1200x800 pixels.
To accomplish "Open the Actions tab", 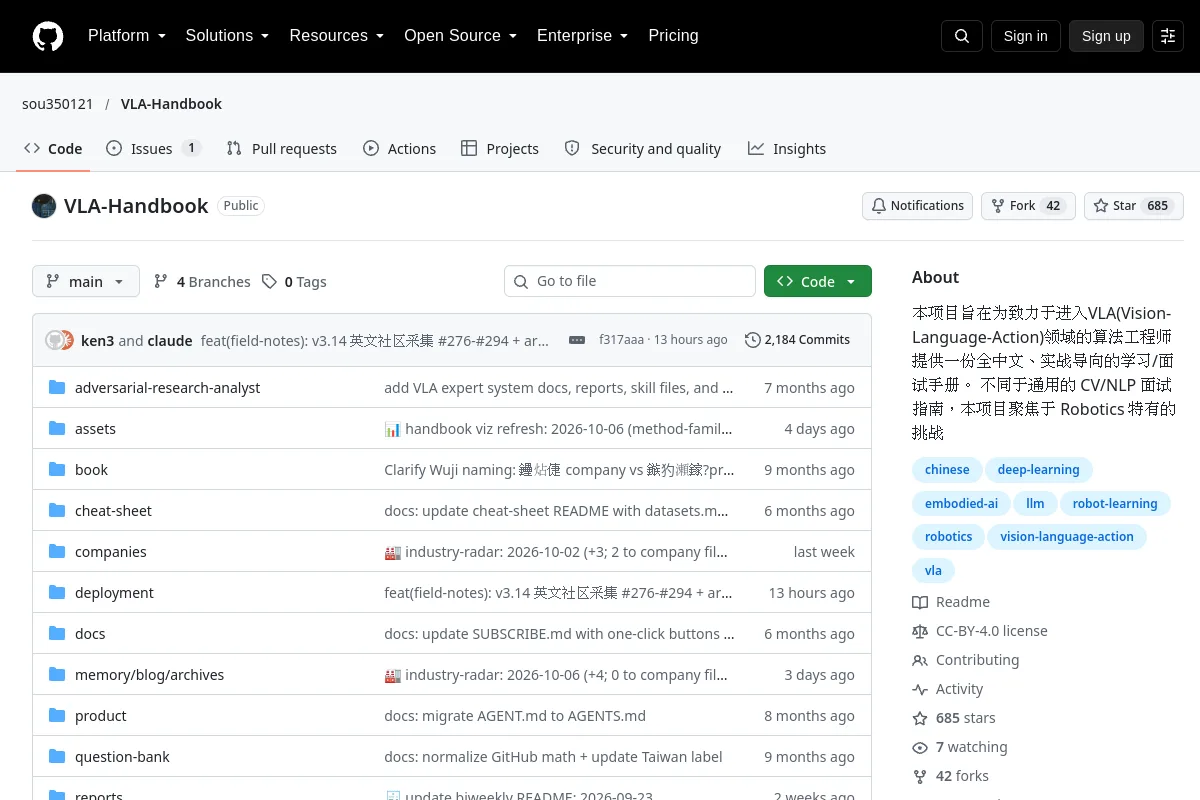I will pyautogui.click(x=399, y=149).
